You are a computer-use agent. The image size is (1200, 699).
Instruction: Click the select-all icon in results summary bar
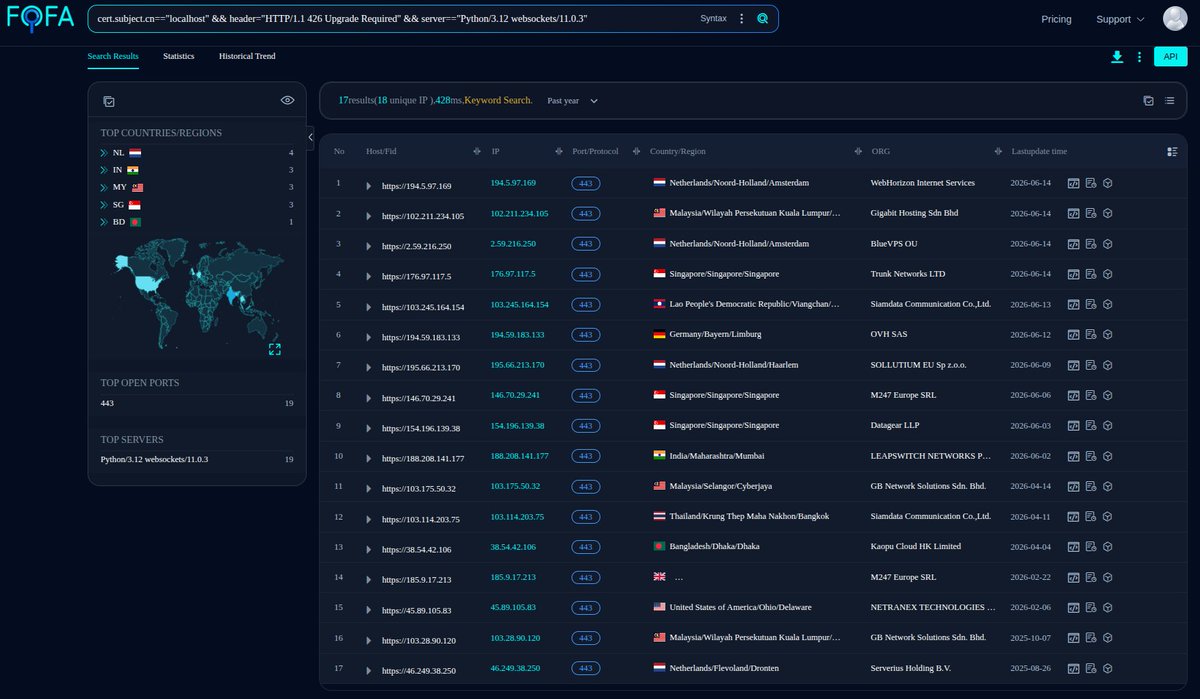(1148, 101)
